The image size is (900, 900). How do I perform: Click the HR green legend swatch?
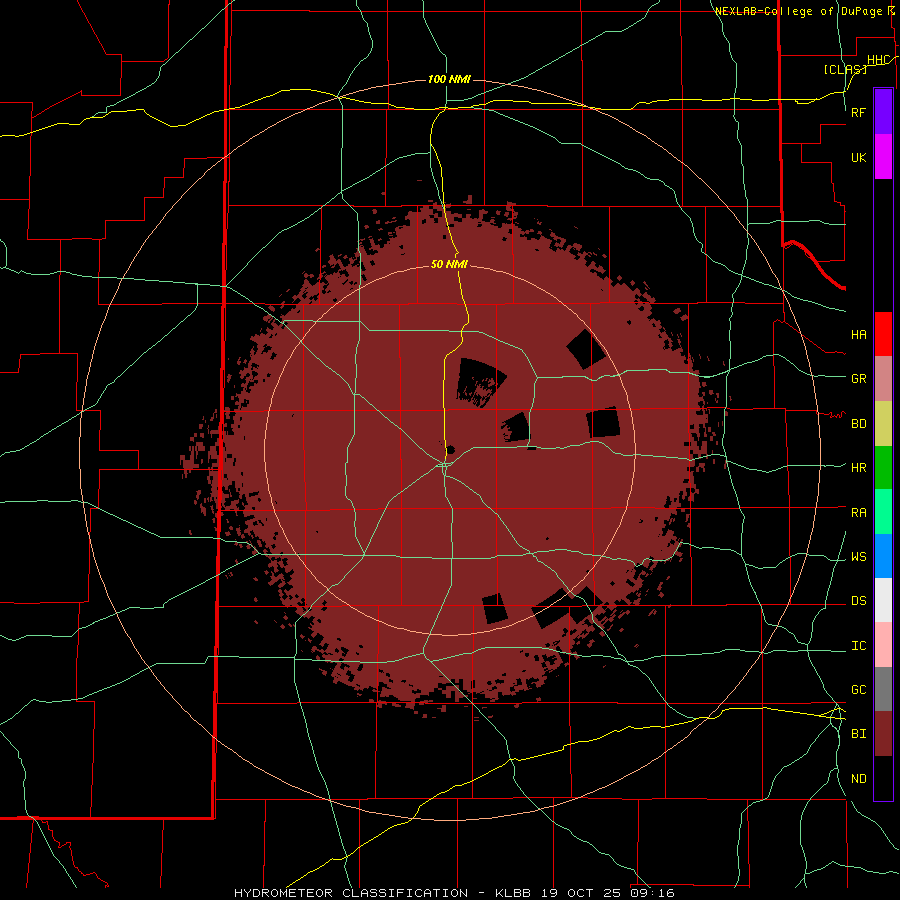pos(883,468)
